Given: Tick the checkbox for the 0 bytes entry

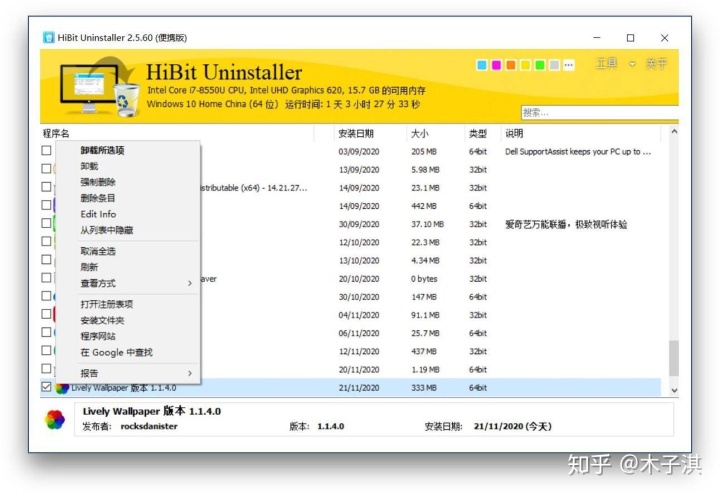Looking at the screenshot, I should click(46, 278).
